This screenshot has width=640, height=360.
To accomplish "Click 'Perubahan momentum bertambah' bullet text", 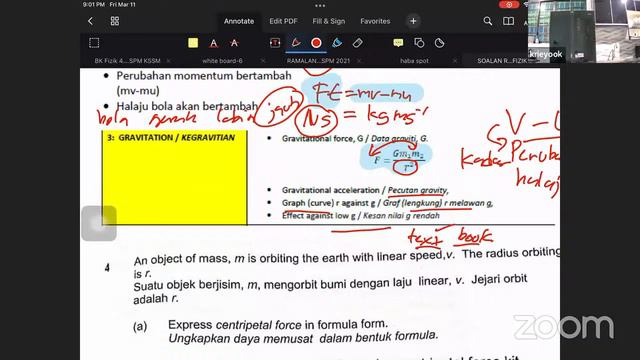I will (x=204, y=76).
